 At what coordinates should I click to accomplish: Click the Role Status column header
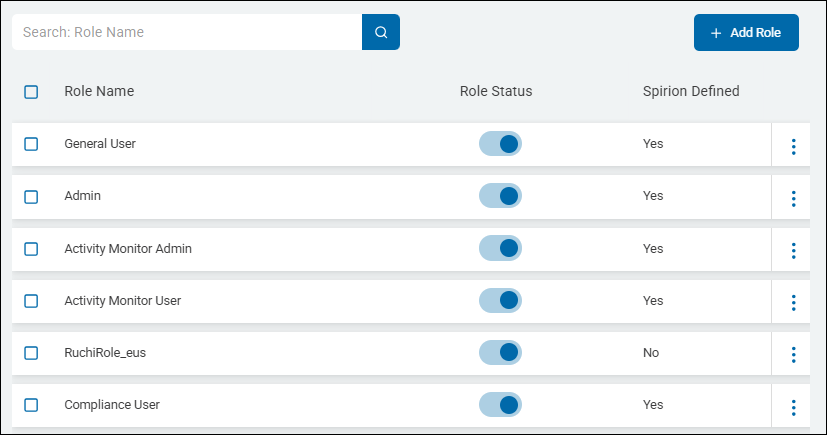tap(496, 92)
